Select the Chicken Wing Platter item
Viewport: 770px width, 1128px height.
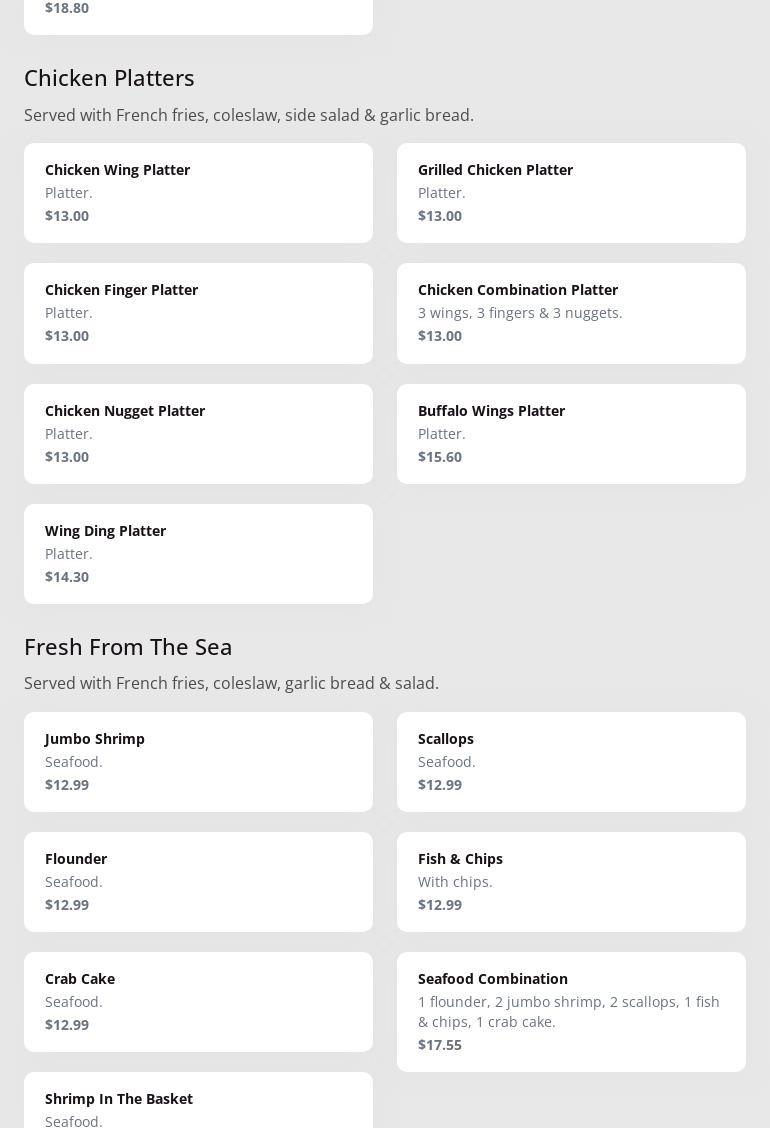point(198,192)
